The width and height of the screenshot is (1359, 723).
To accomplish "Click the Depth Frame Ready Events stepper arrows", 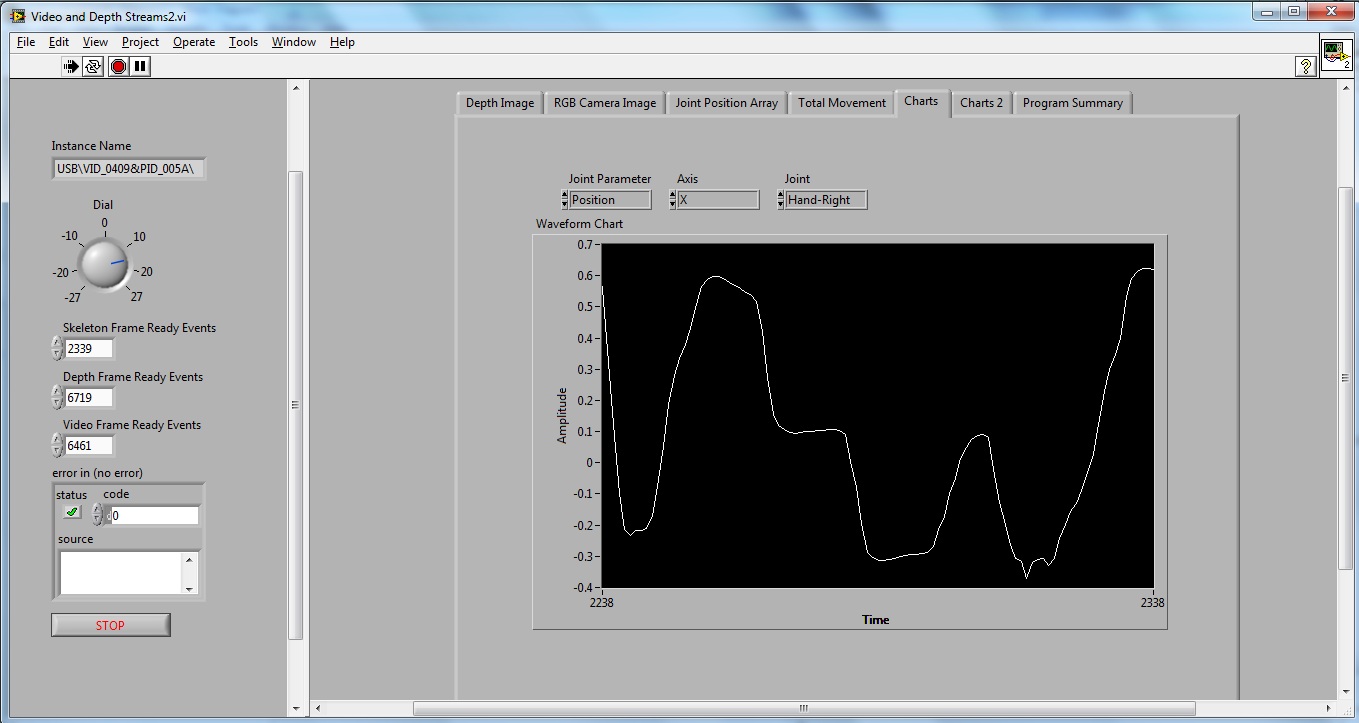I will 56,397.
